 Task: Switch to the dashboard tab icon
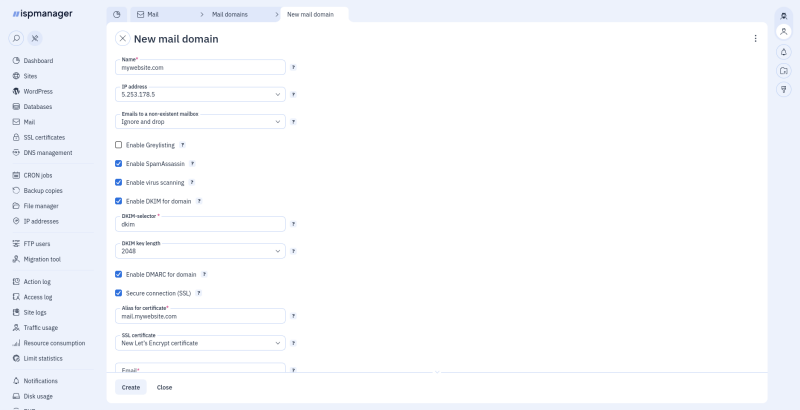pyautogui.click(x=116, y=14)
